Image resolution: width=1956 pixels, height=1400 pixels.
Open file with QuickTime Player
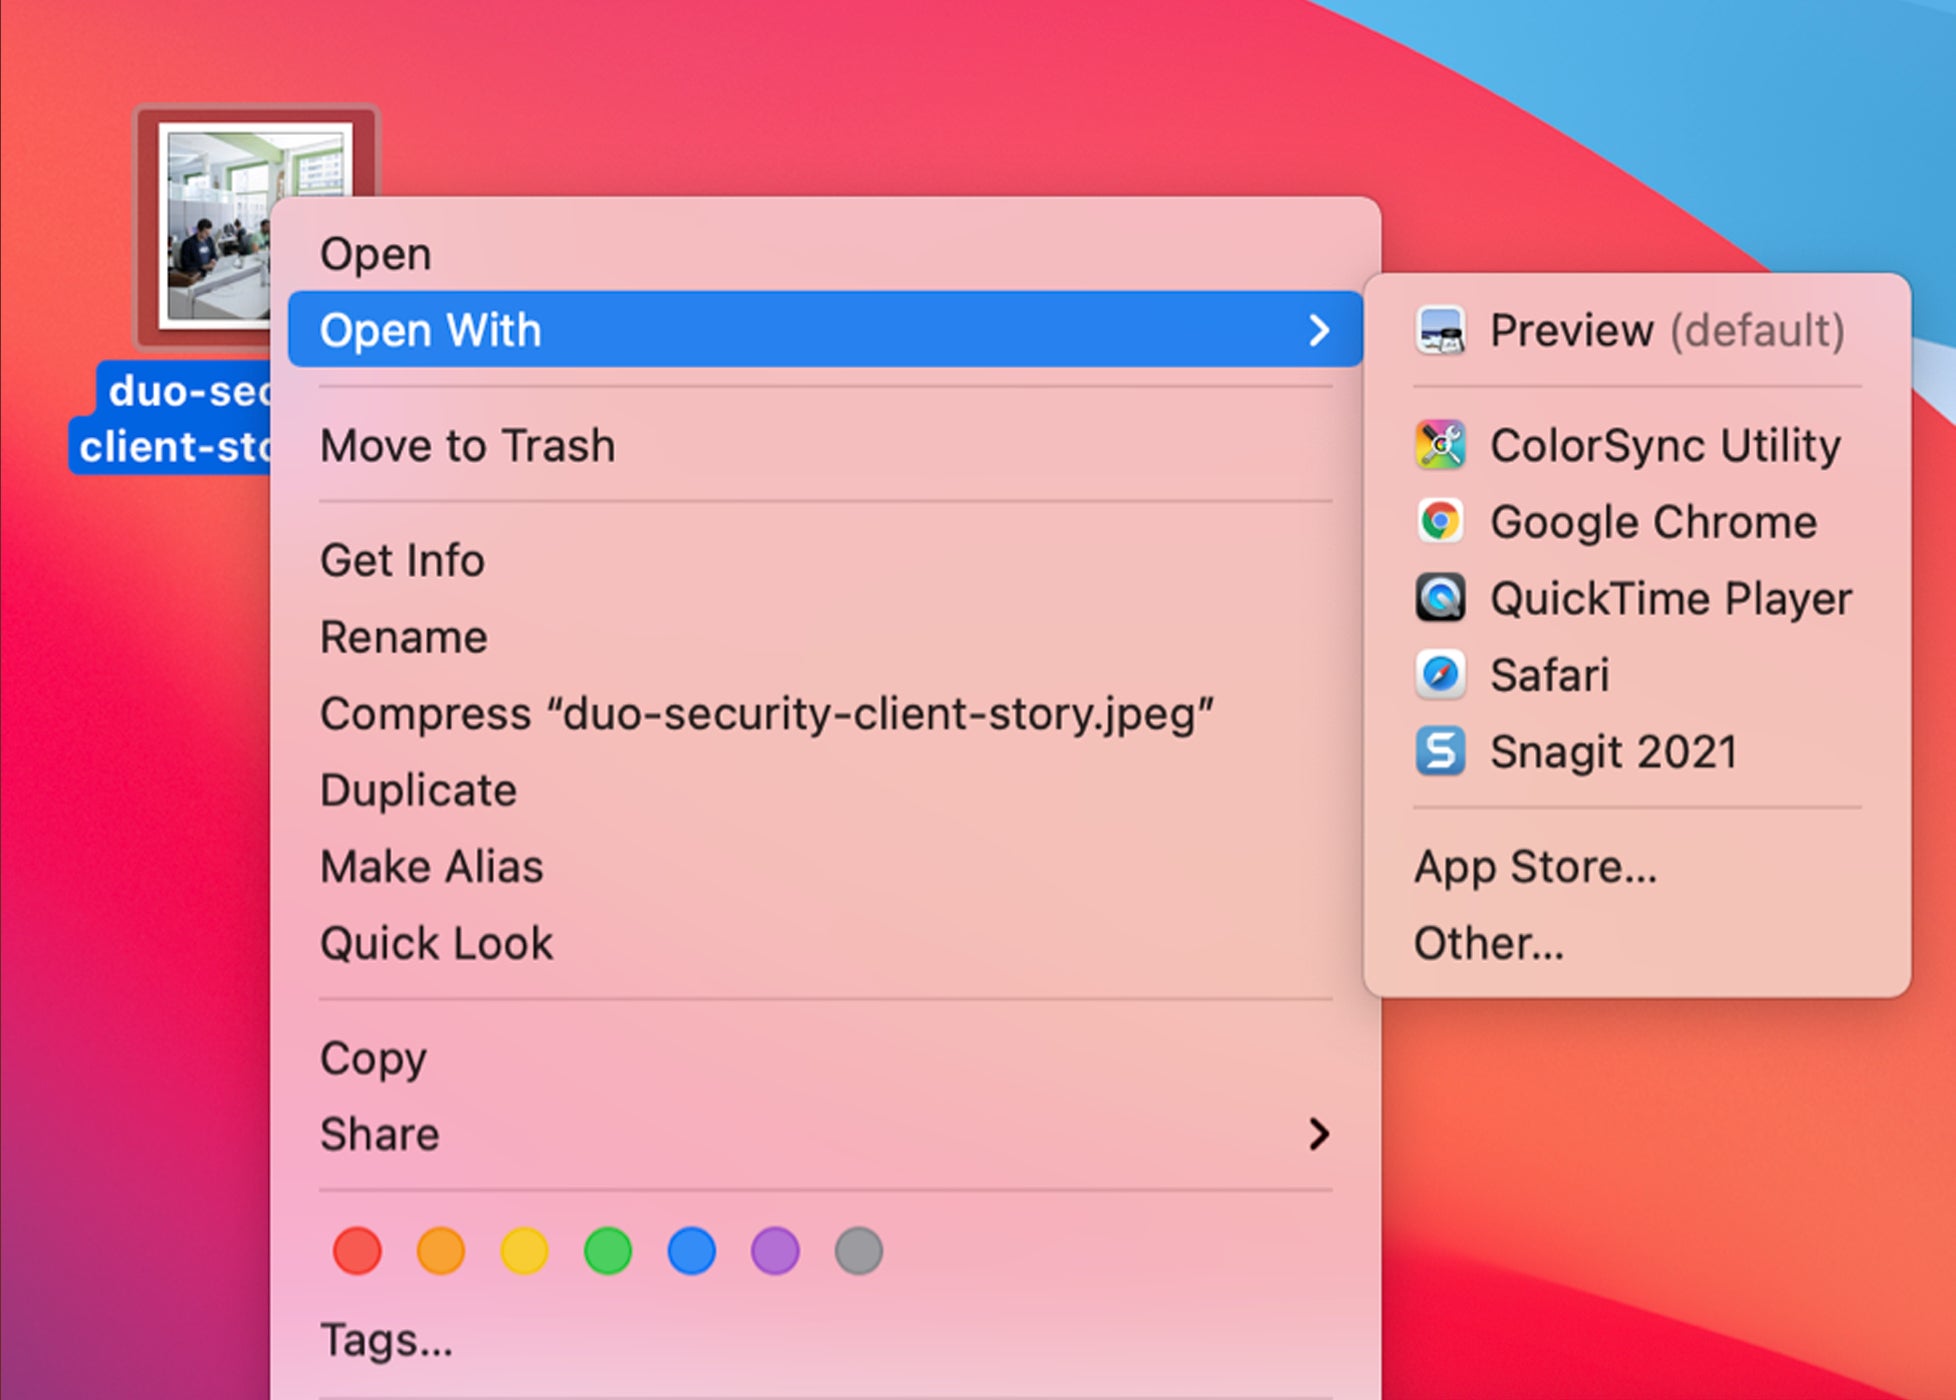pyautogui.click(x=1637, y=598)
